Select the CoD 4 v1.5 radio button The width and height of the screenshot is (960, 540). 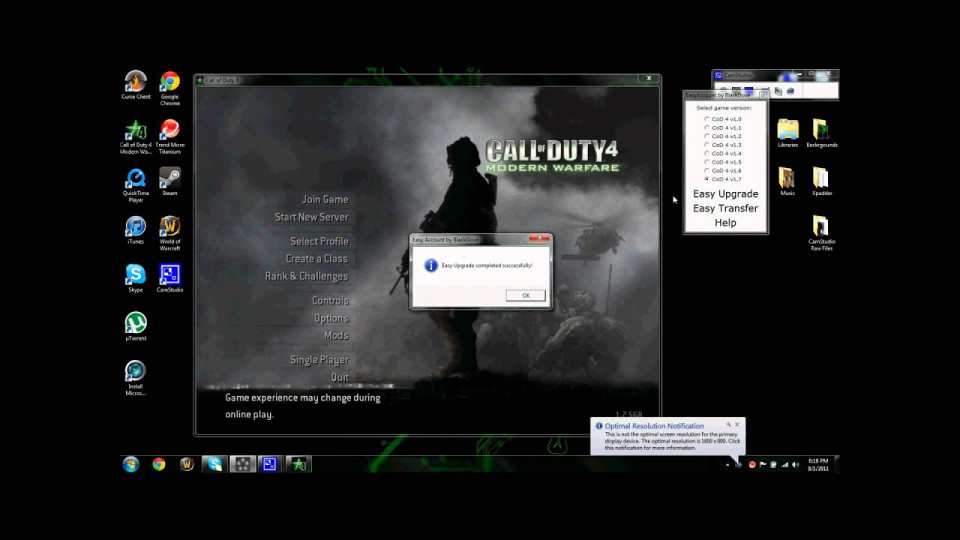point(707,162)
